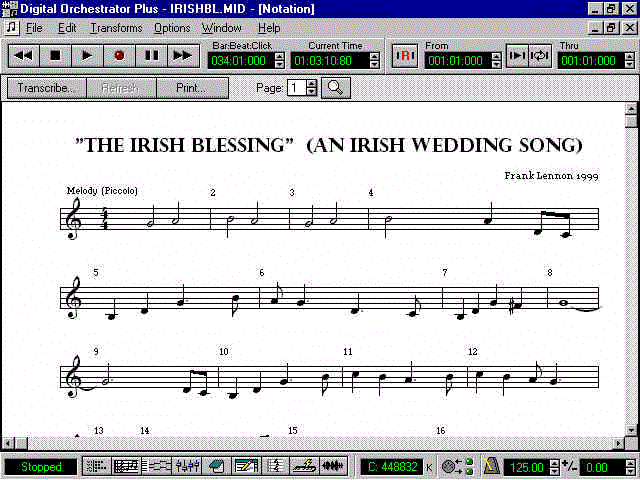Toggle the play-range arrow button next to From
Viewport: 640px width, 480px height.
point(518,56)
